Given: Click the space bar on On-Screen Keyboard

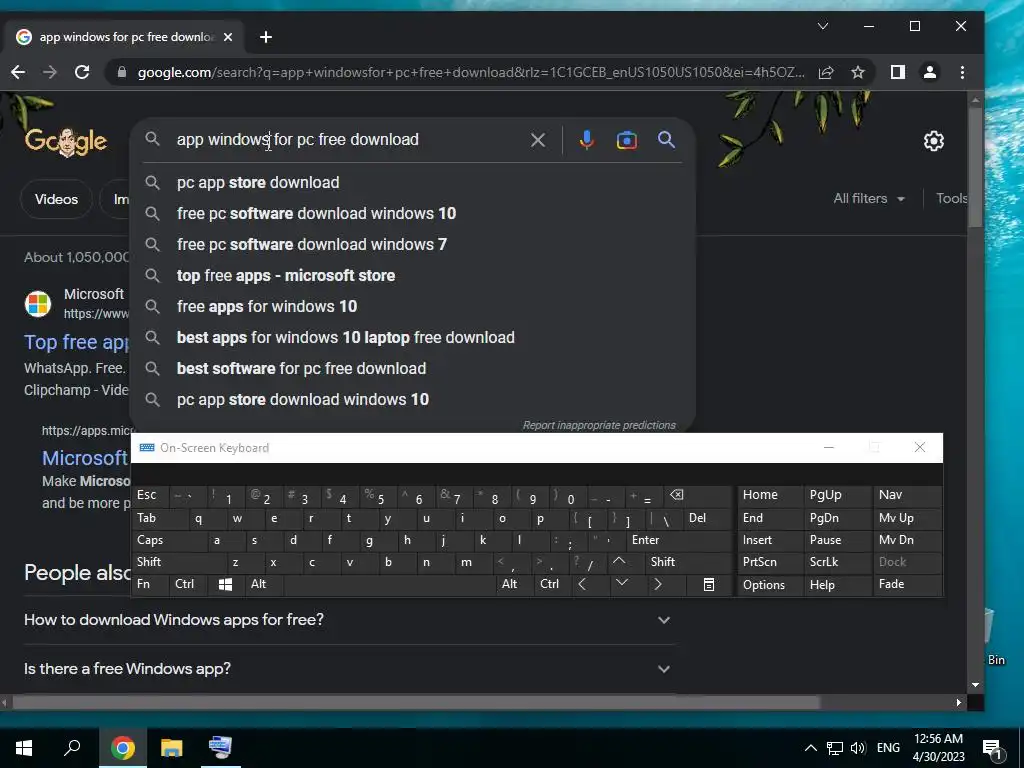Looking at the screenshot, I should click(x=389, y=584).
